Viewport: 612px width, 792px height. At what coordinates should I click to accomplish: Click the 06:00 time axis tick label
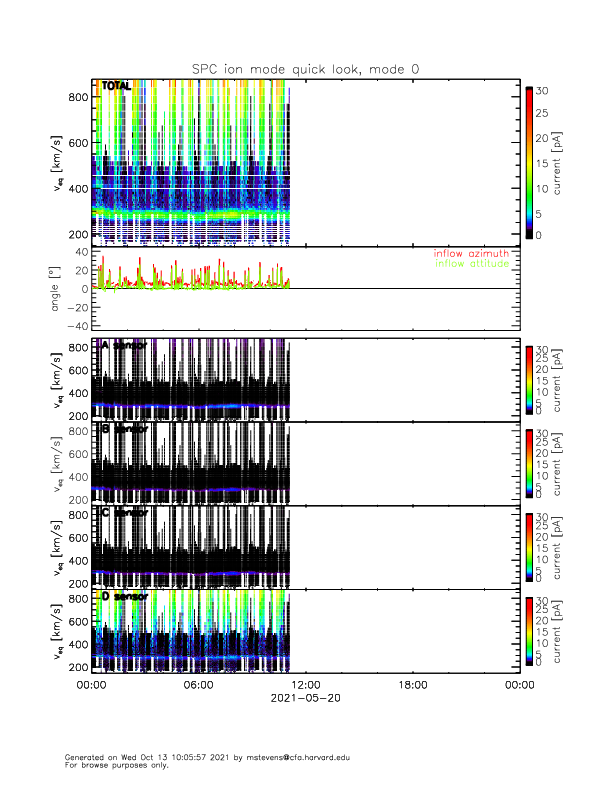point(198,685)
